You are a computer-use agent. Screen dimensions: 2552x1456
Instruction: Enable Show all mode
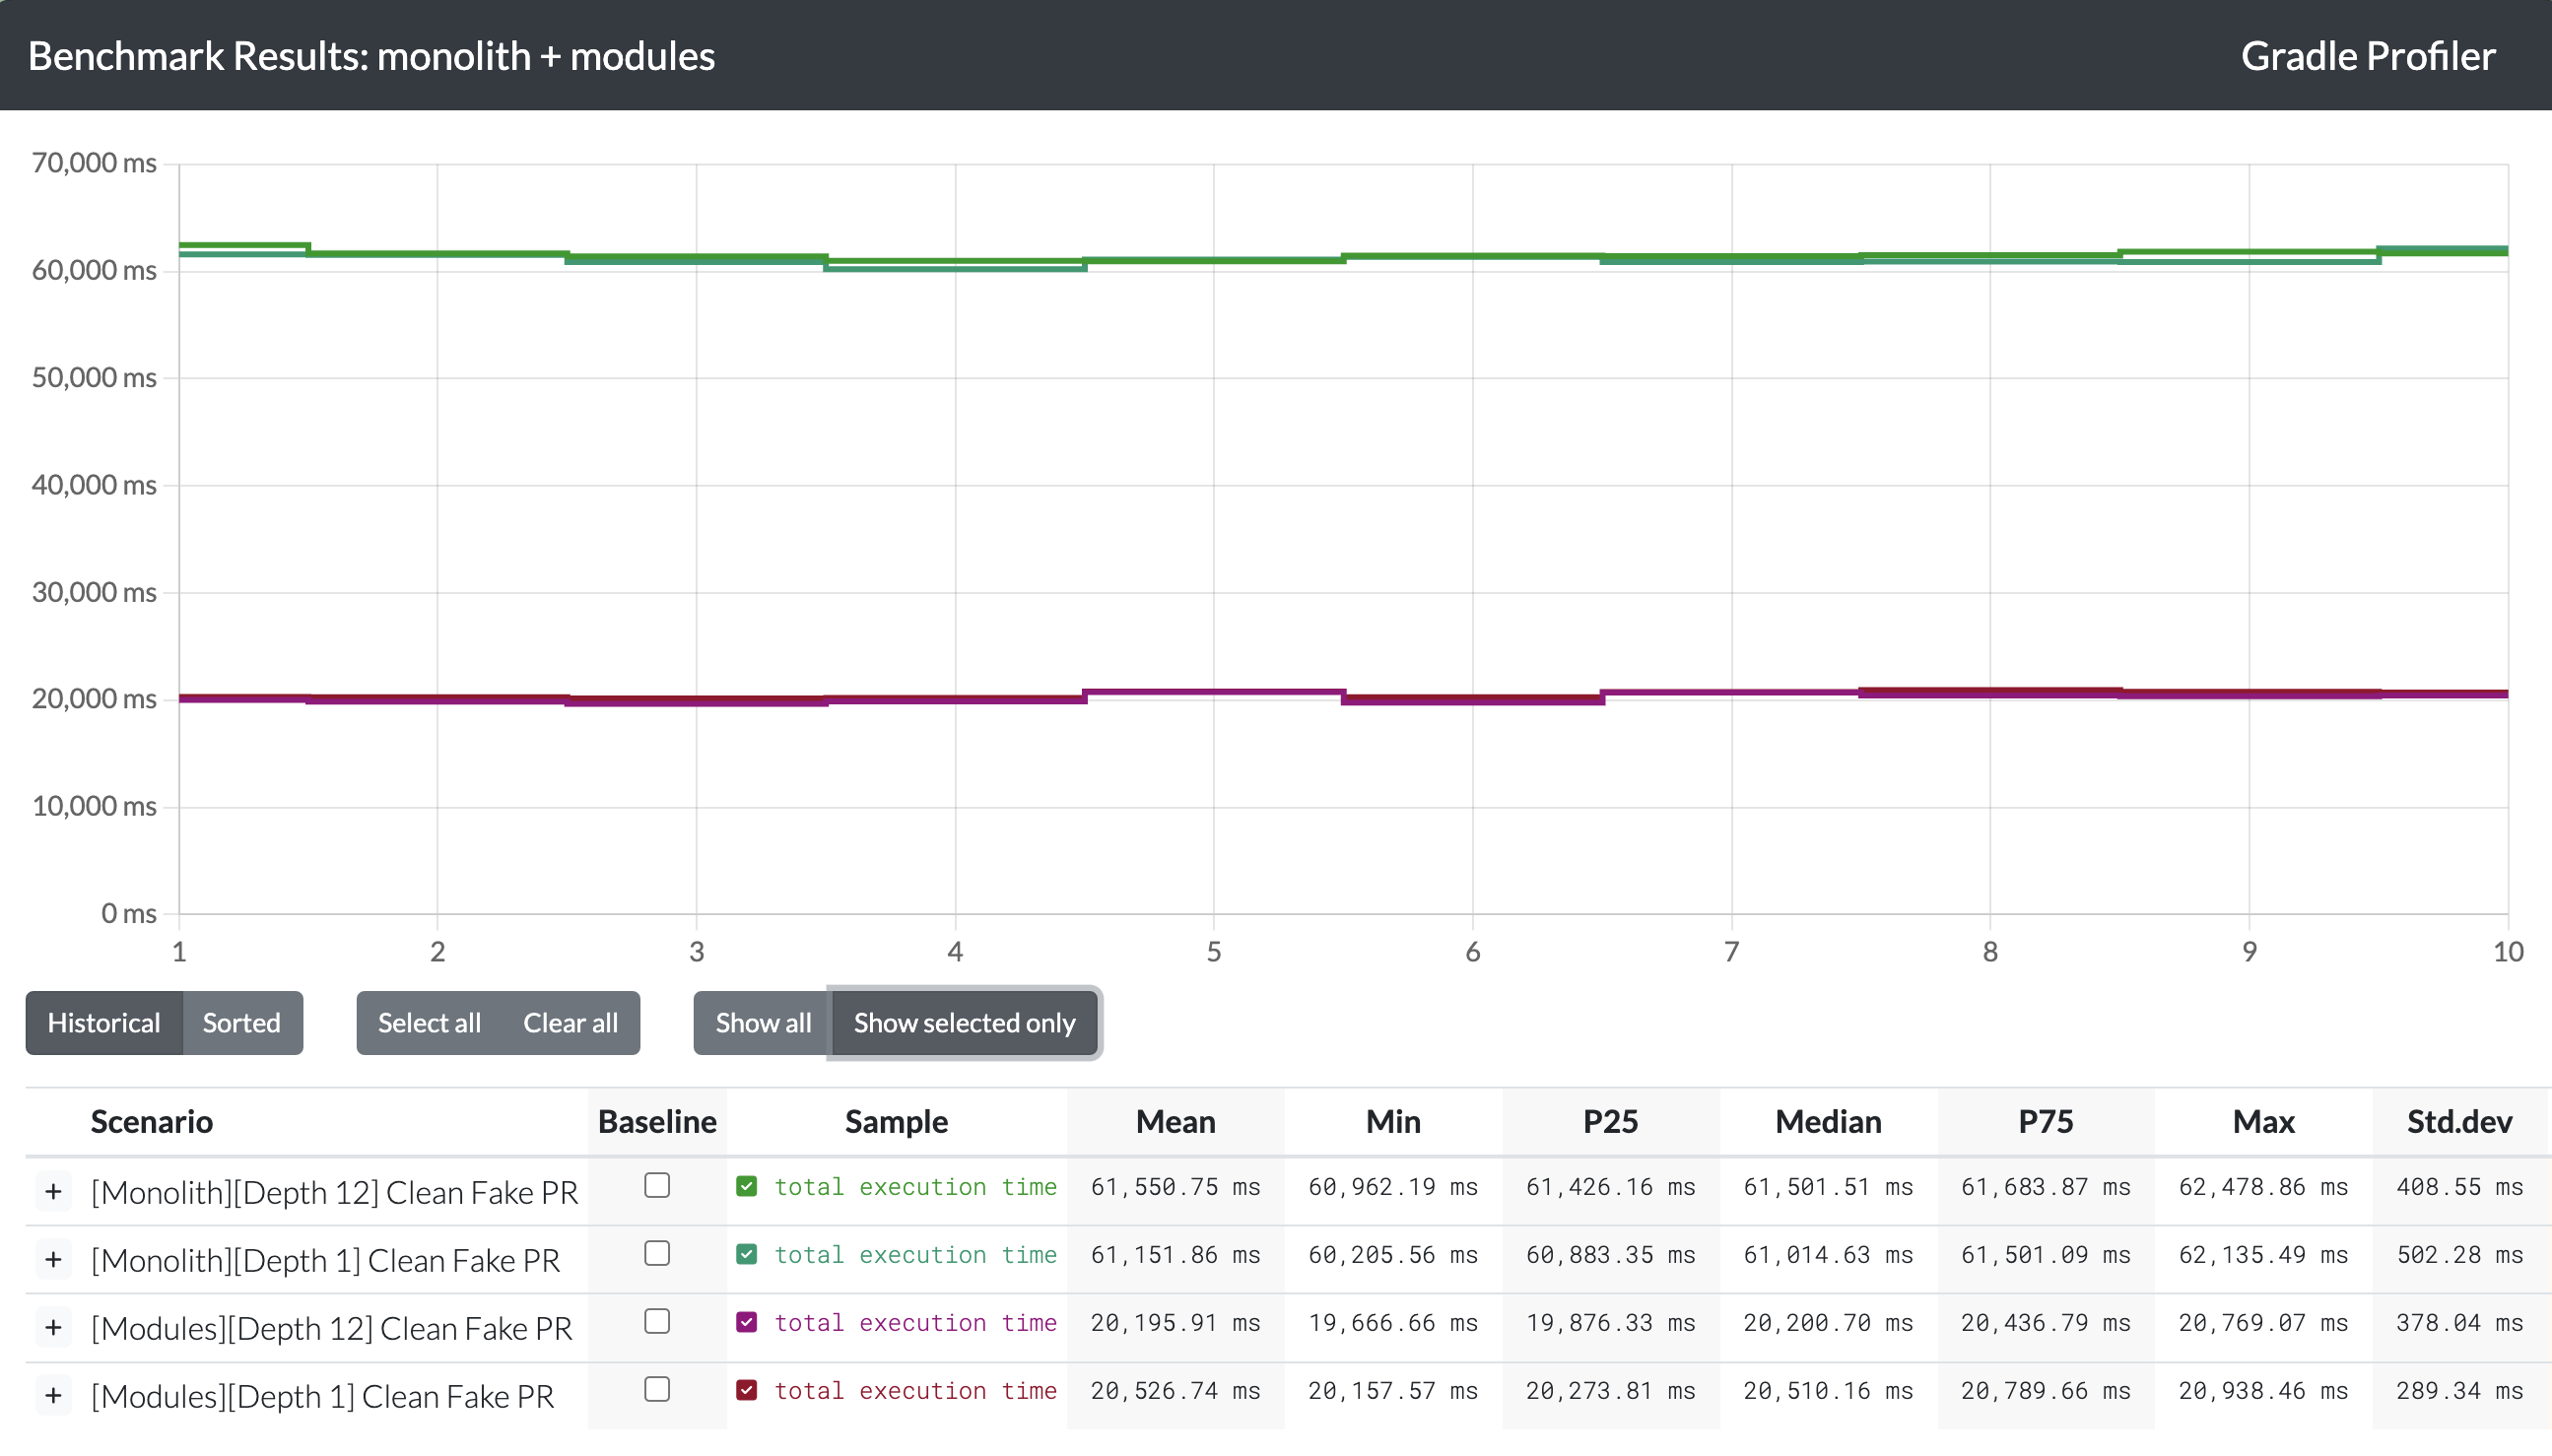tap(761, 1023)
